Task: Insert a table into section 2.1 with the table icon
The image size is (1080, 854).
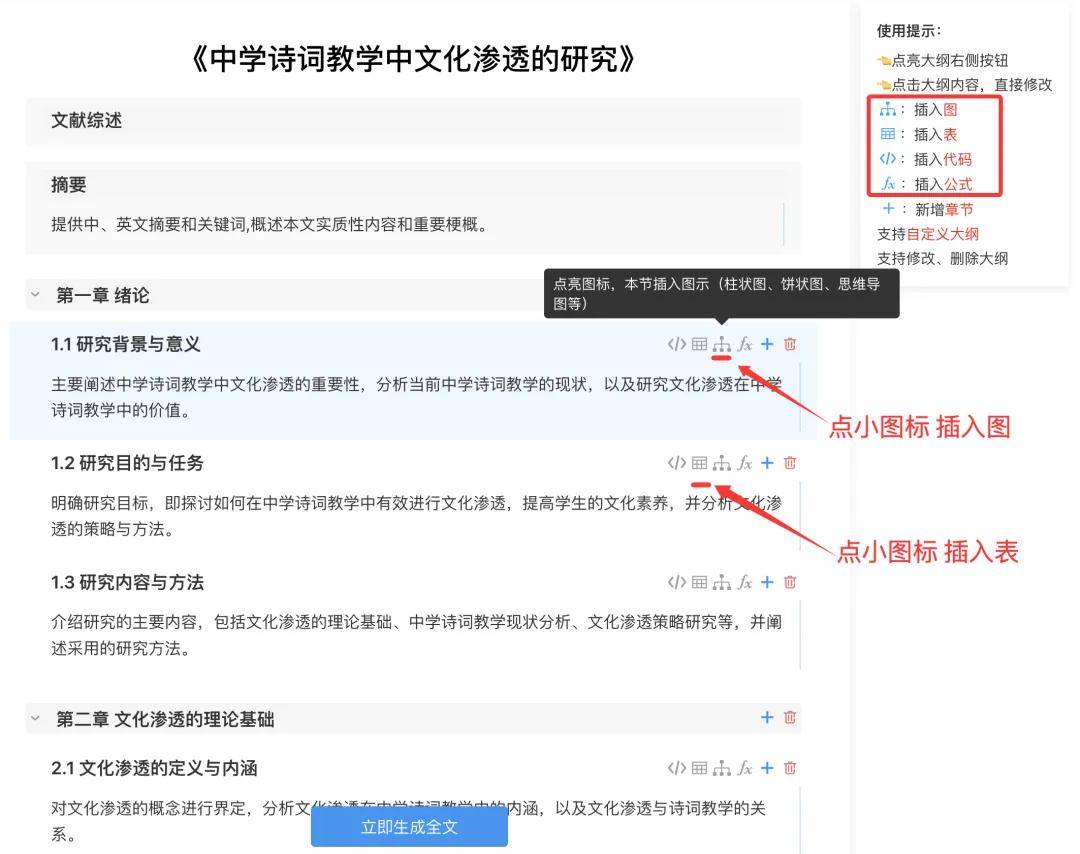Action: coord(699,767)
